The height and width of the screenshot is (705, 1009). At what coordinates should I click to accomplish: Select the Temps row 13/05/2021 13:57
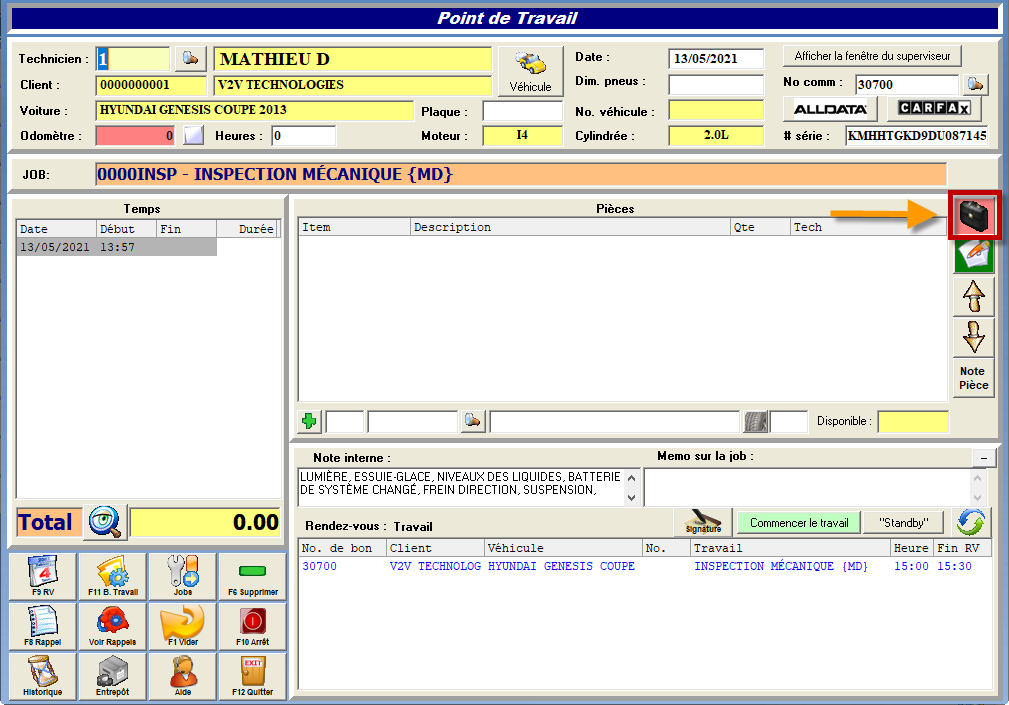[x=116, y=247]
